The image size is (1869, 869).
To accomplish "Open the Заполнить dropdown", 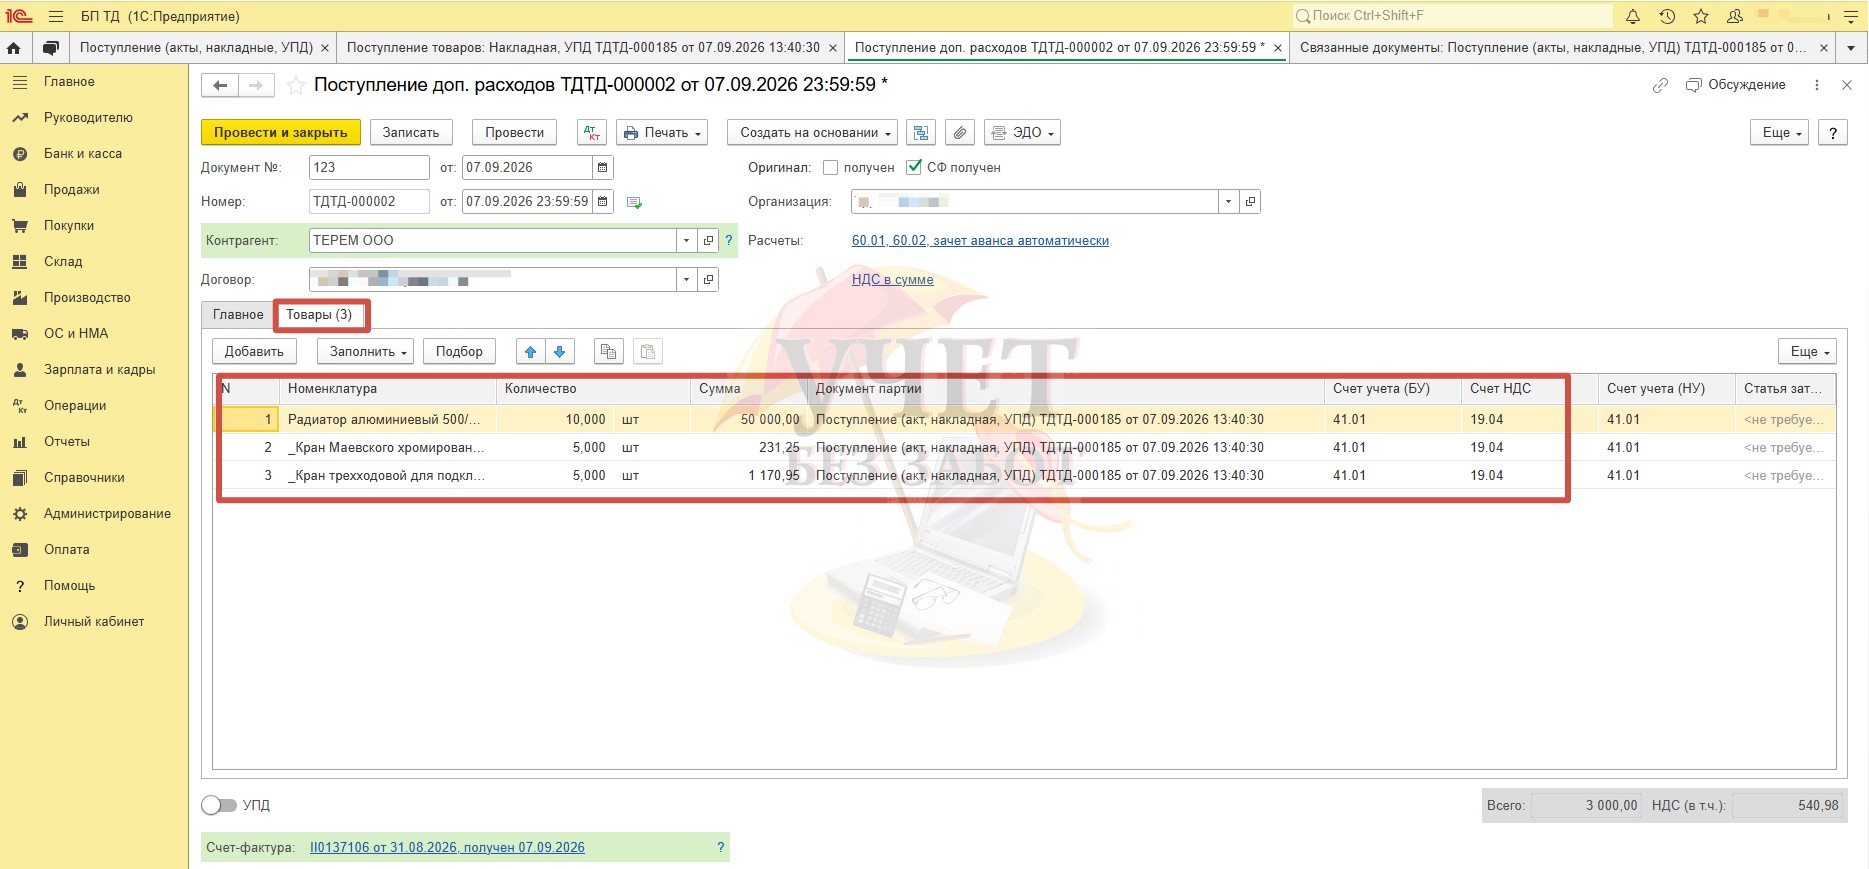I will 365,352.
